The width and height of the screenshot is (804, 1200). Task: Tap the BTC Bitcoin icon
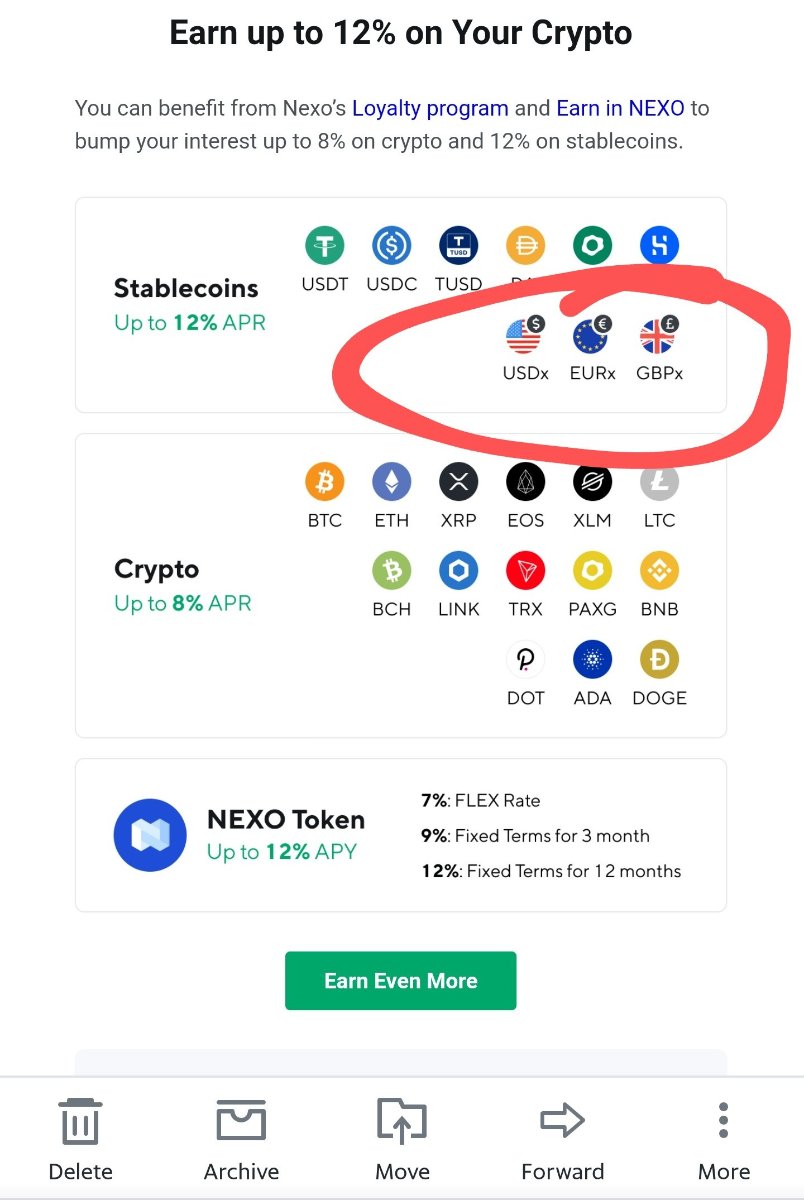point(324,482)
